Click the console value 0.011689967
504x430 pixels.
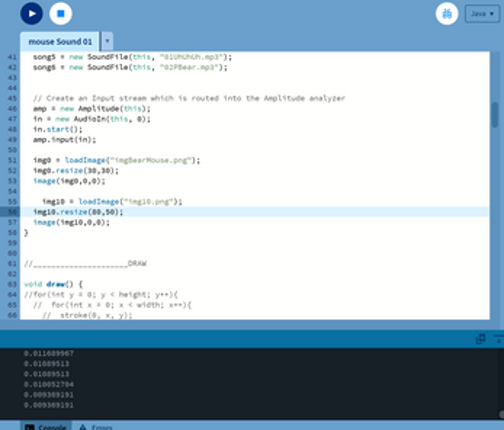pos(49,353)
